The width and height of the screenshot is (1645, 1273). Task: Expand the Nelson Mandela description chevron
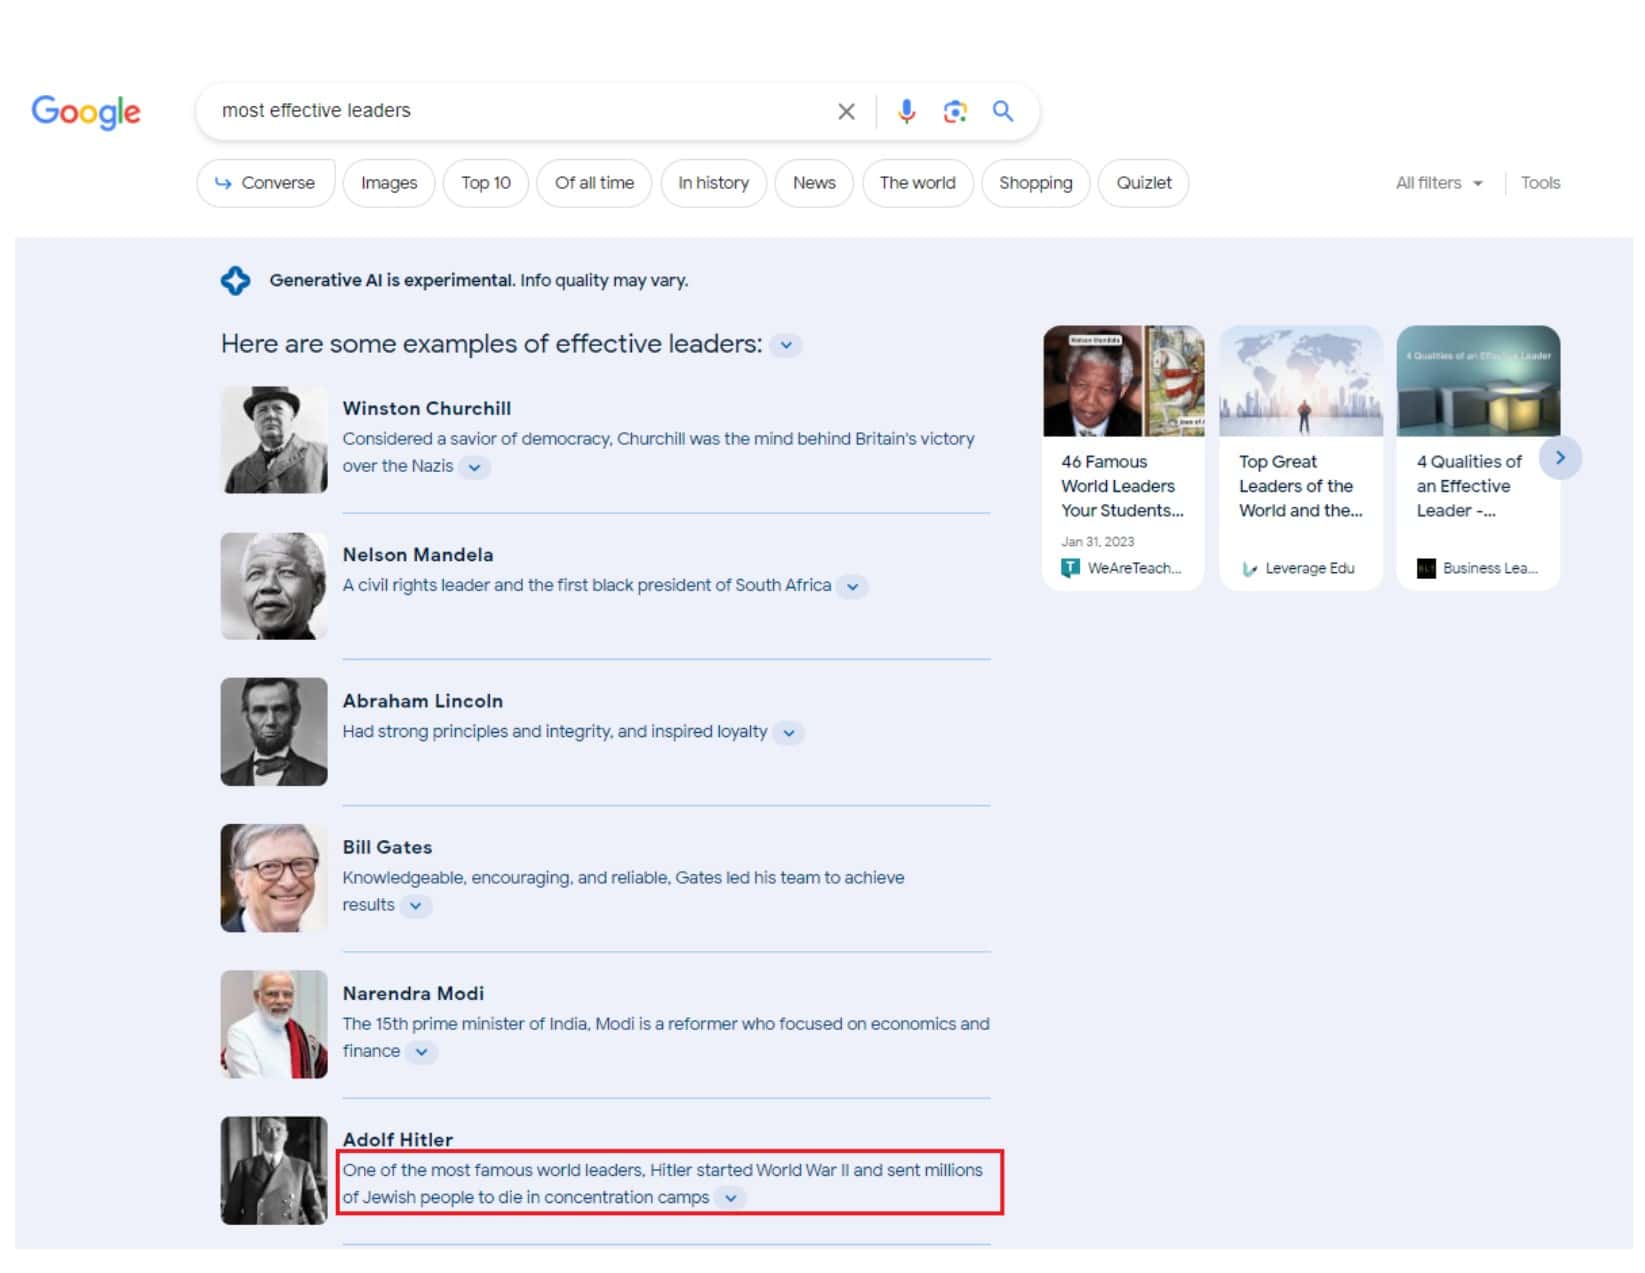(852, 587)
